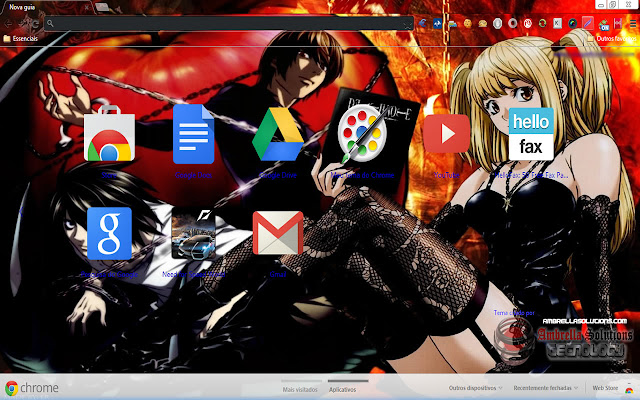640x400 pixels.
Task: Switch to the Mais visitados section
Action: coord(300,389)
